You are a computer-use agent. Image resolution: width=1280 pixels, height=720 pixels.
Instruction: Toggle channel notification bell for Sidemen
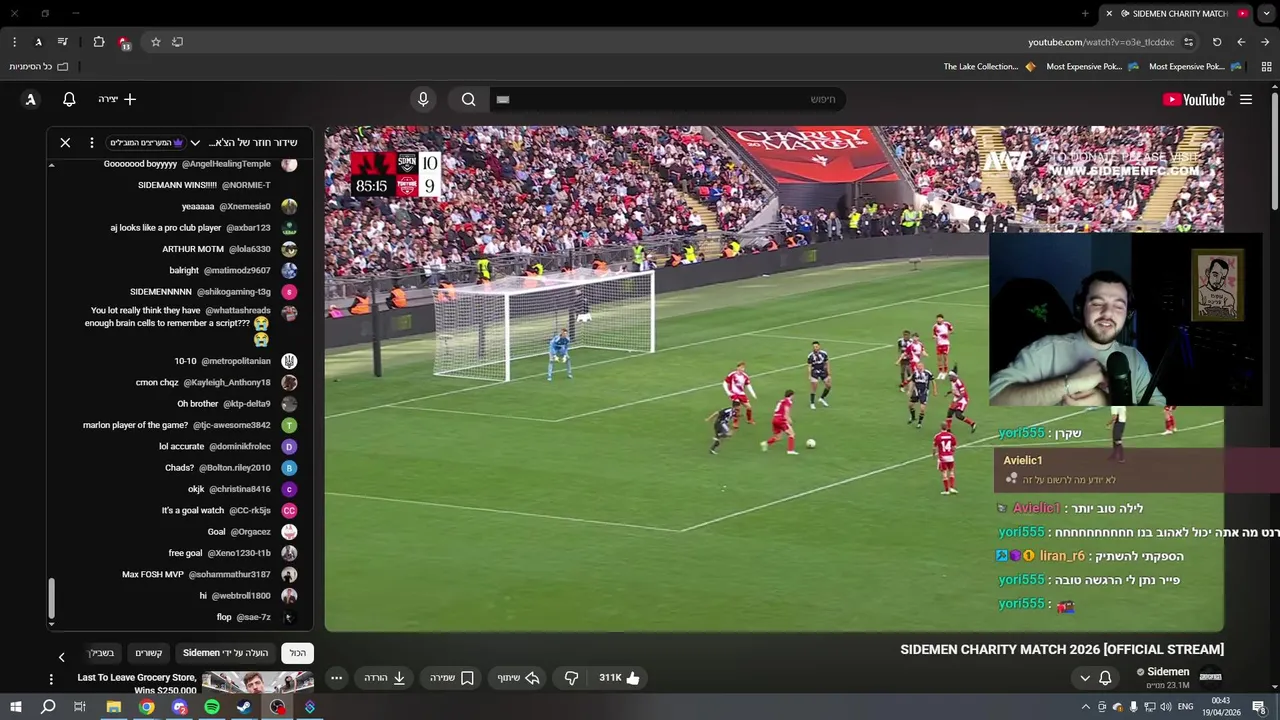click(x=1105, y=678)
